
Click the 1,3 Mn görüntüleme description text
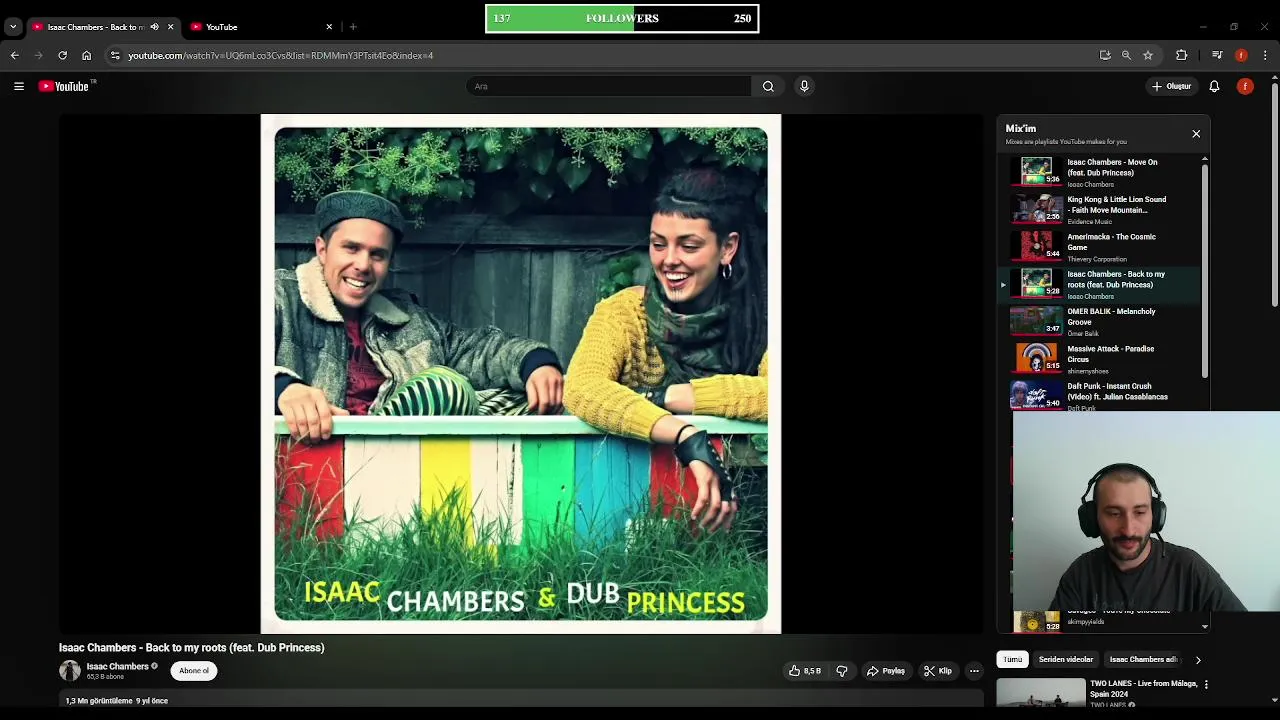click(x=117, y=701)
